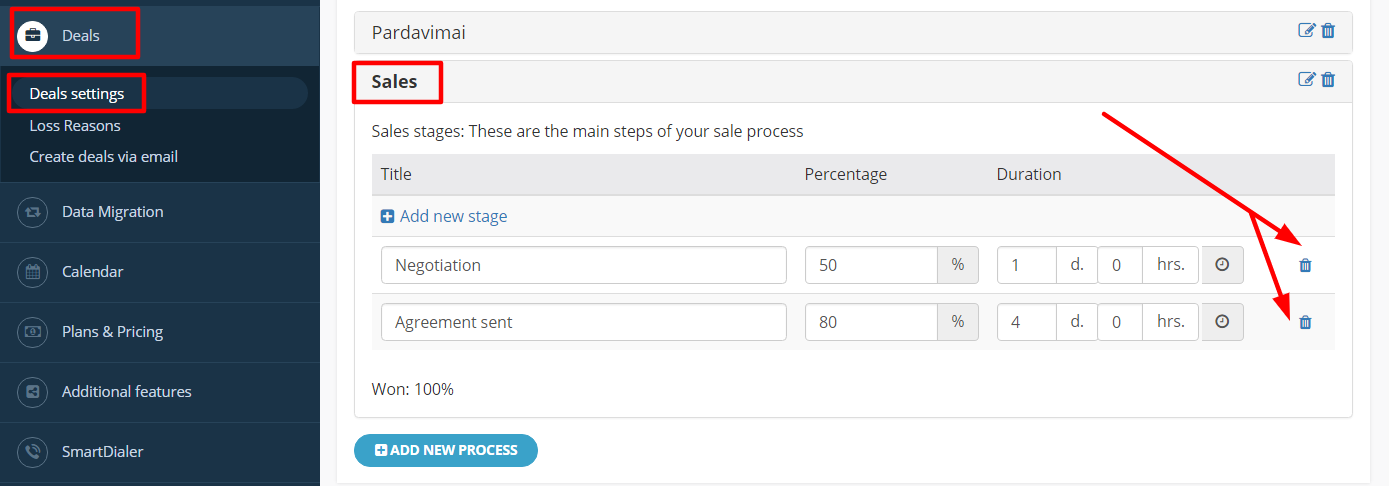Viewport: 1389px width, 486px height.
Task: Go to Loss Reasons settings
Action: point(75,126)
